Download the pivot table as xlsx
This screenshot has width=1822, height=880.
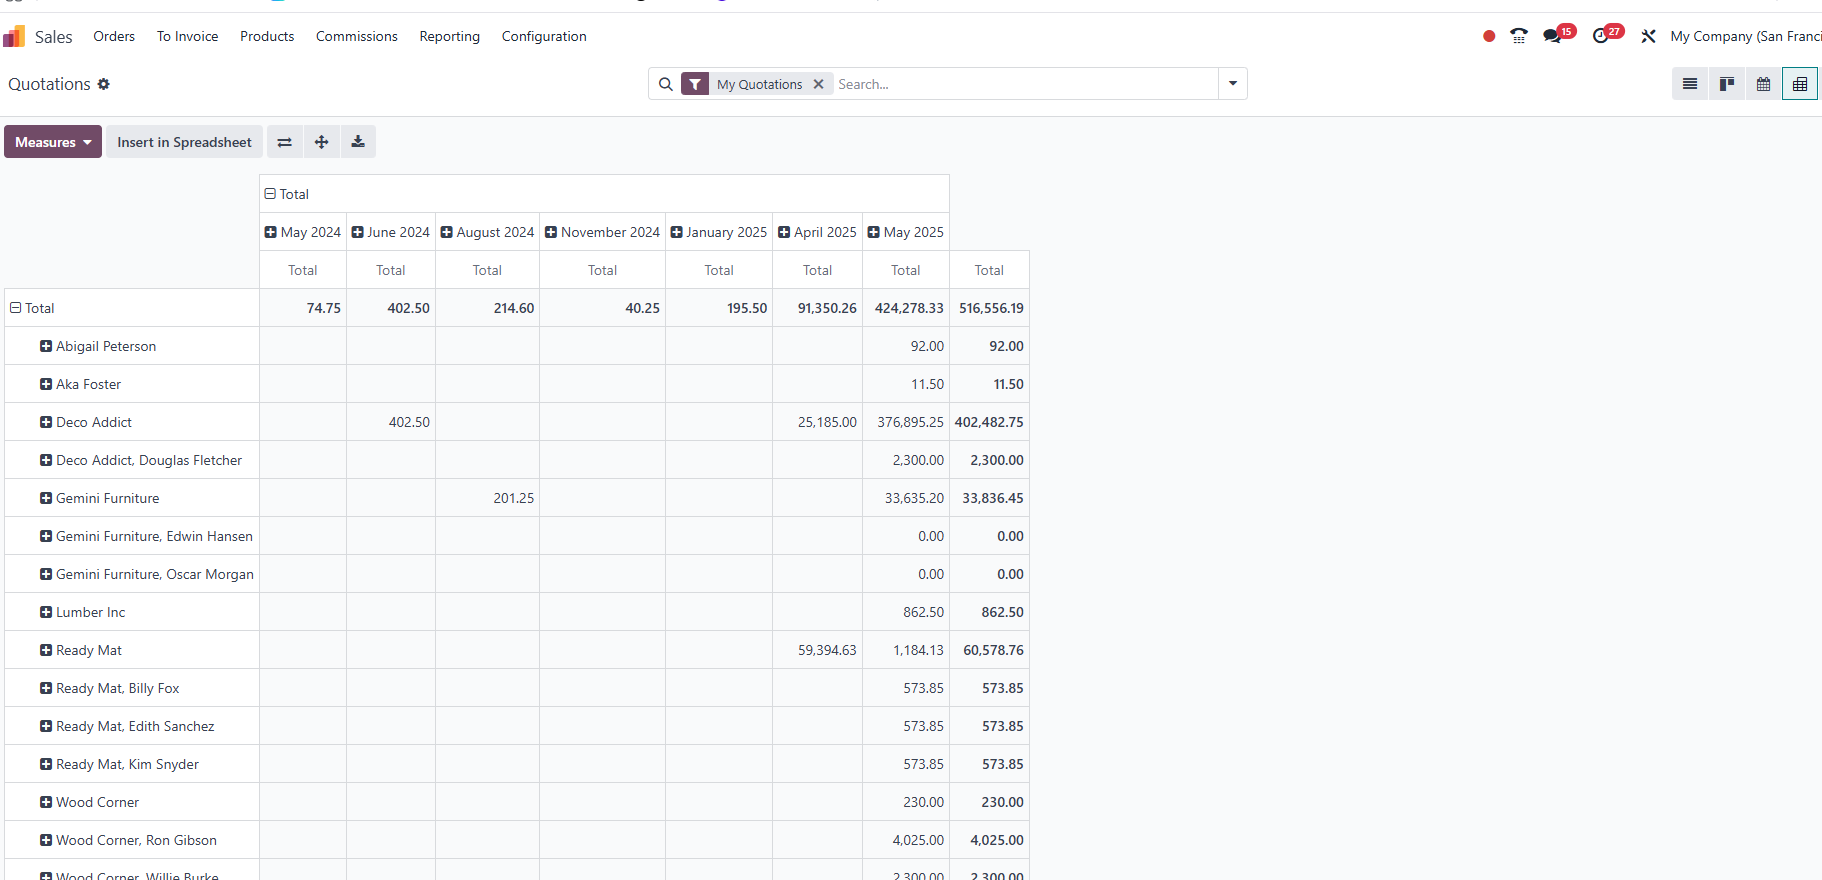tap(358, 142)
